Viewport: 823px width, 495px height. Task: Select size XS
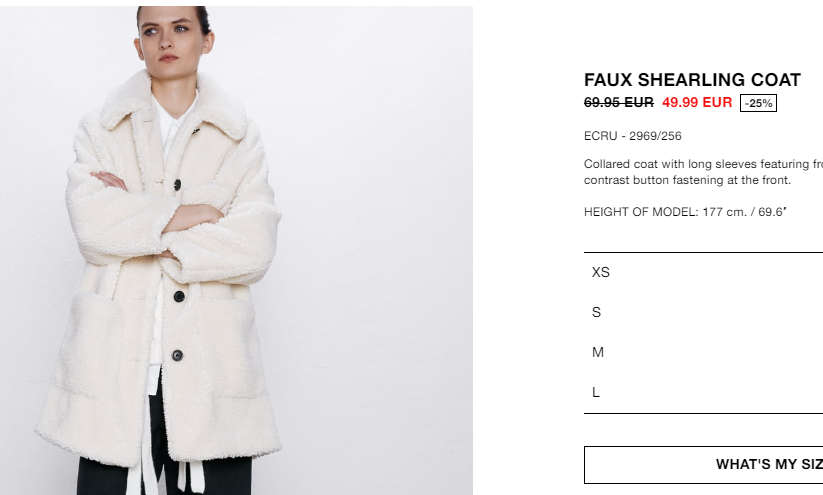click(703, 272)
